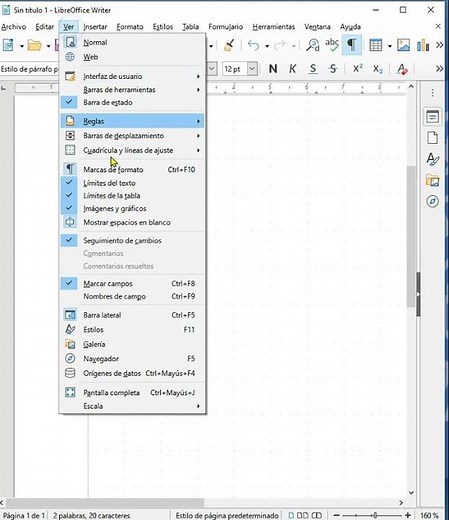Open sidebar Page panel icon
Viewport: 449px width, 520px height.
pyautogui.click(x=432, y=138)
